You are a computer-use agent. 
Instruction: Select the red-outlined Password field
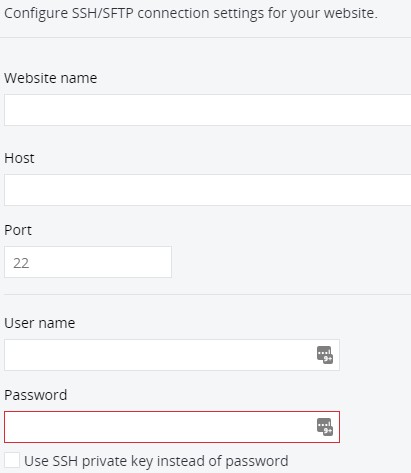[x=172, y=427]
